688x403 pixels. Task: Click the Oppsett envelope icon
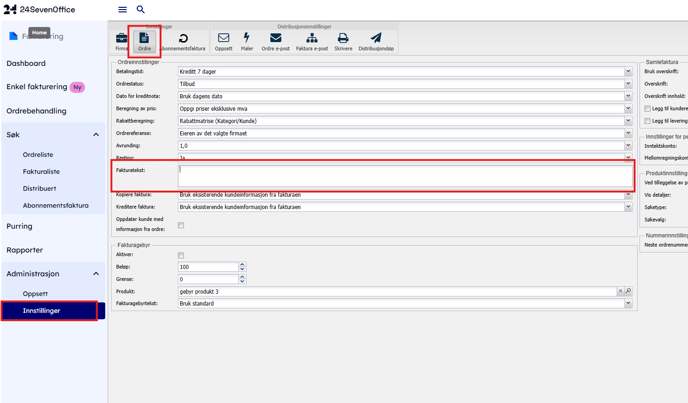click(x=223, y=41)
